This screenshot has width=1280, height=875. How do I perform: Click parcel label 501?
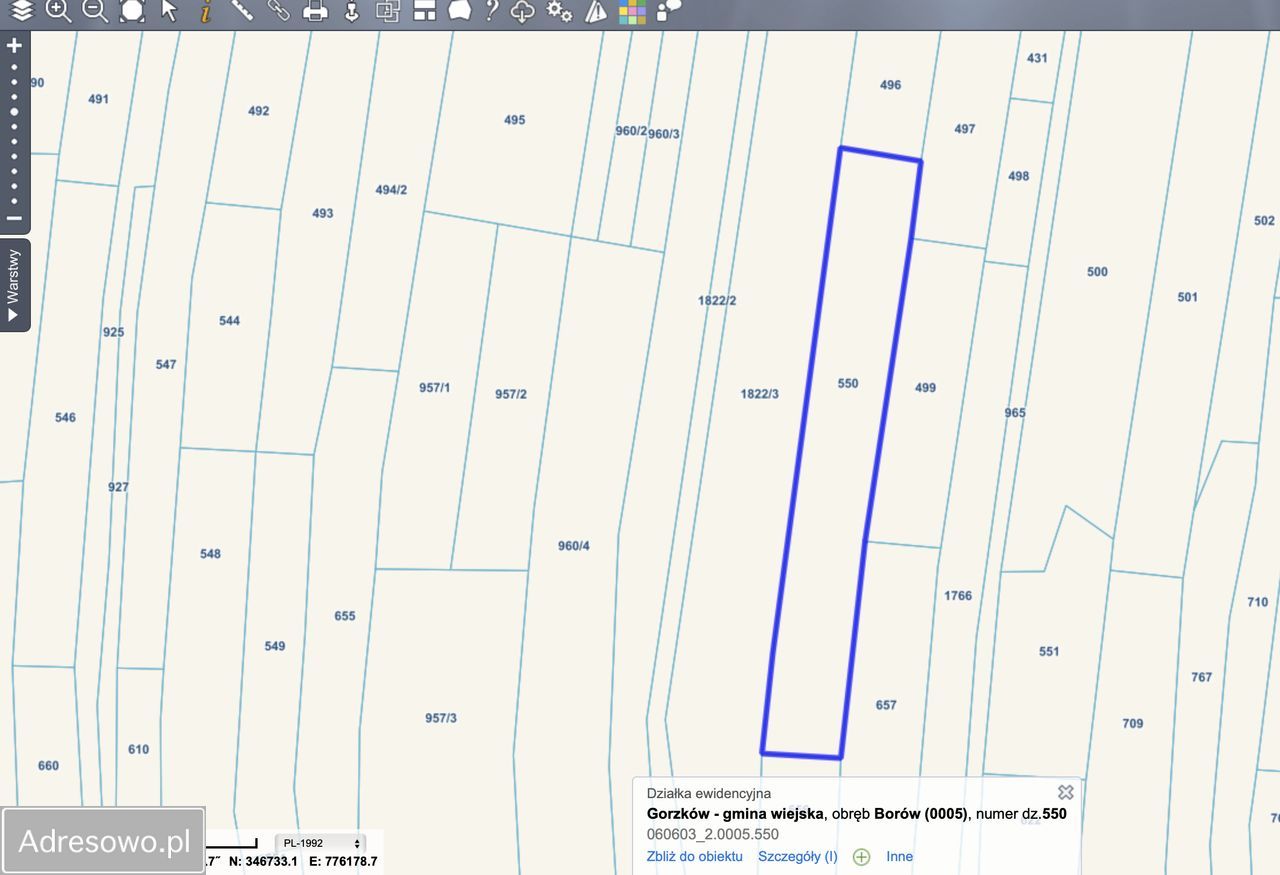1187,297
